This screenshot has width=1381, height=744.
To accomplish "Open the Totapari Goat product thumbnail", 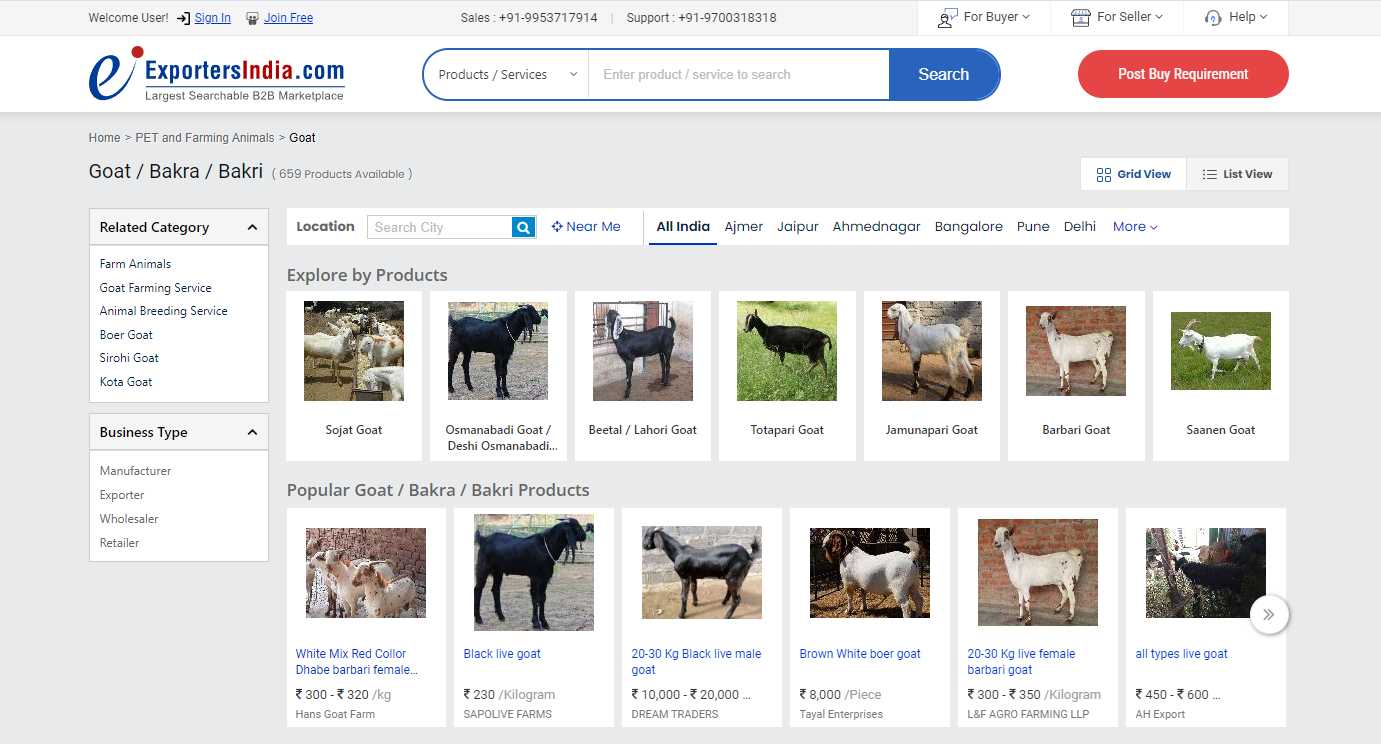I will click(x=787, y=351).
